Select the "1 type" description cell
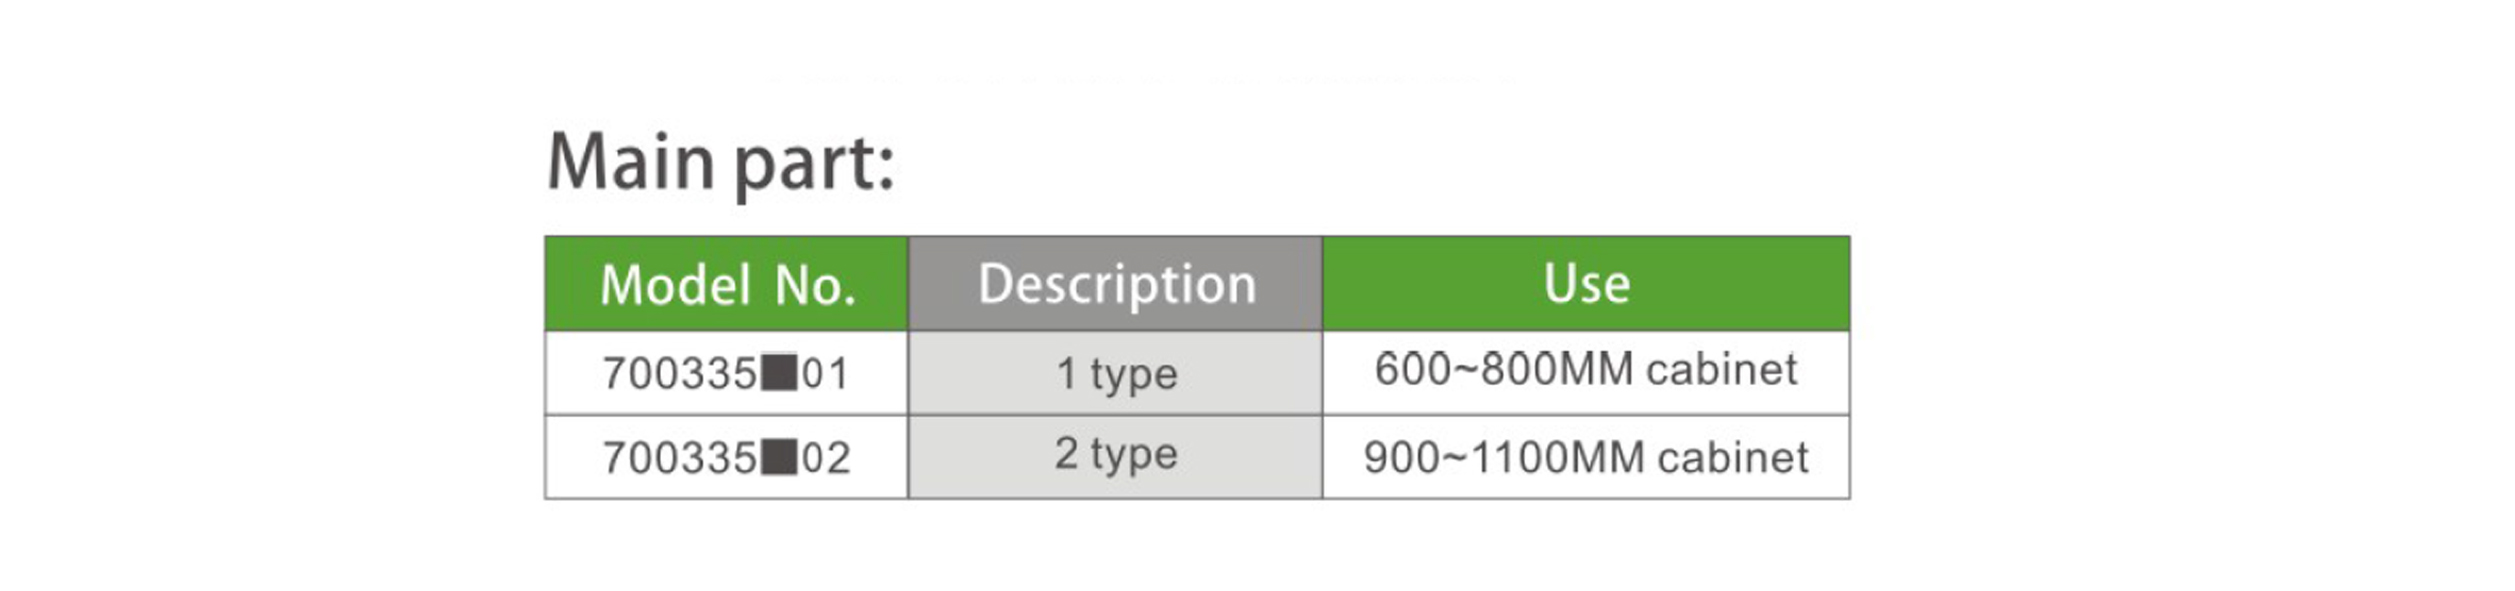 [x=1116, y=374]
